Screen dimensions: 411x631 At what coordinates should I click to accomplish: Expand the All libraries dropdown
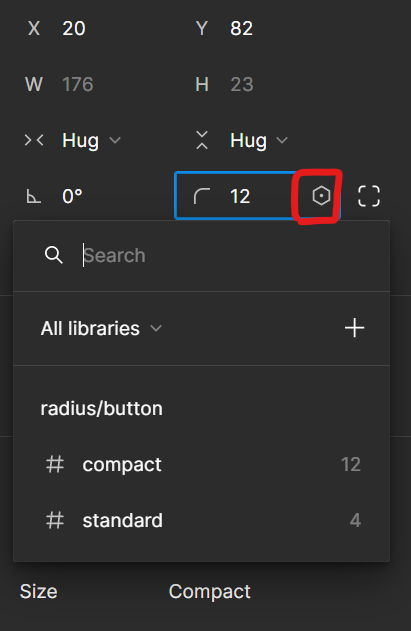(x=101, y=328)
